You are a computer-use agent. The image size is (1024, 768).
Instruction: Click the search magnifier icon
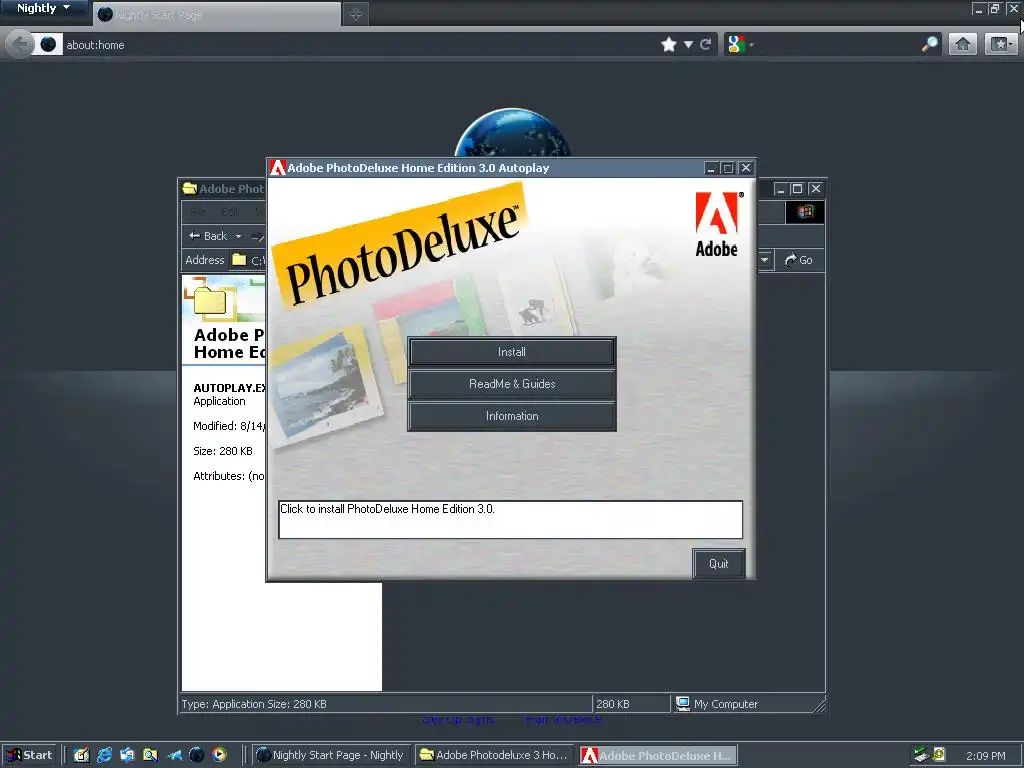click(929, 44)
